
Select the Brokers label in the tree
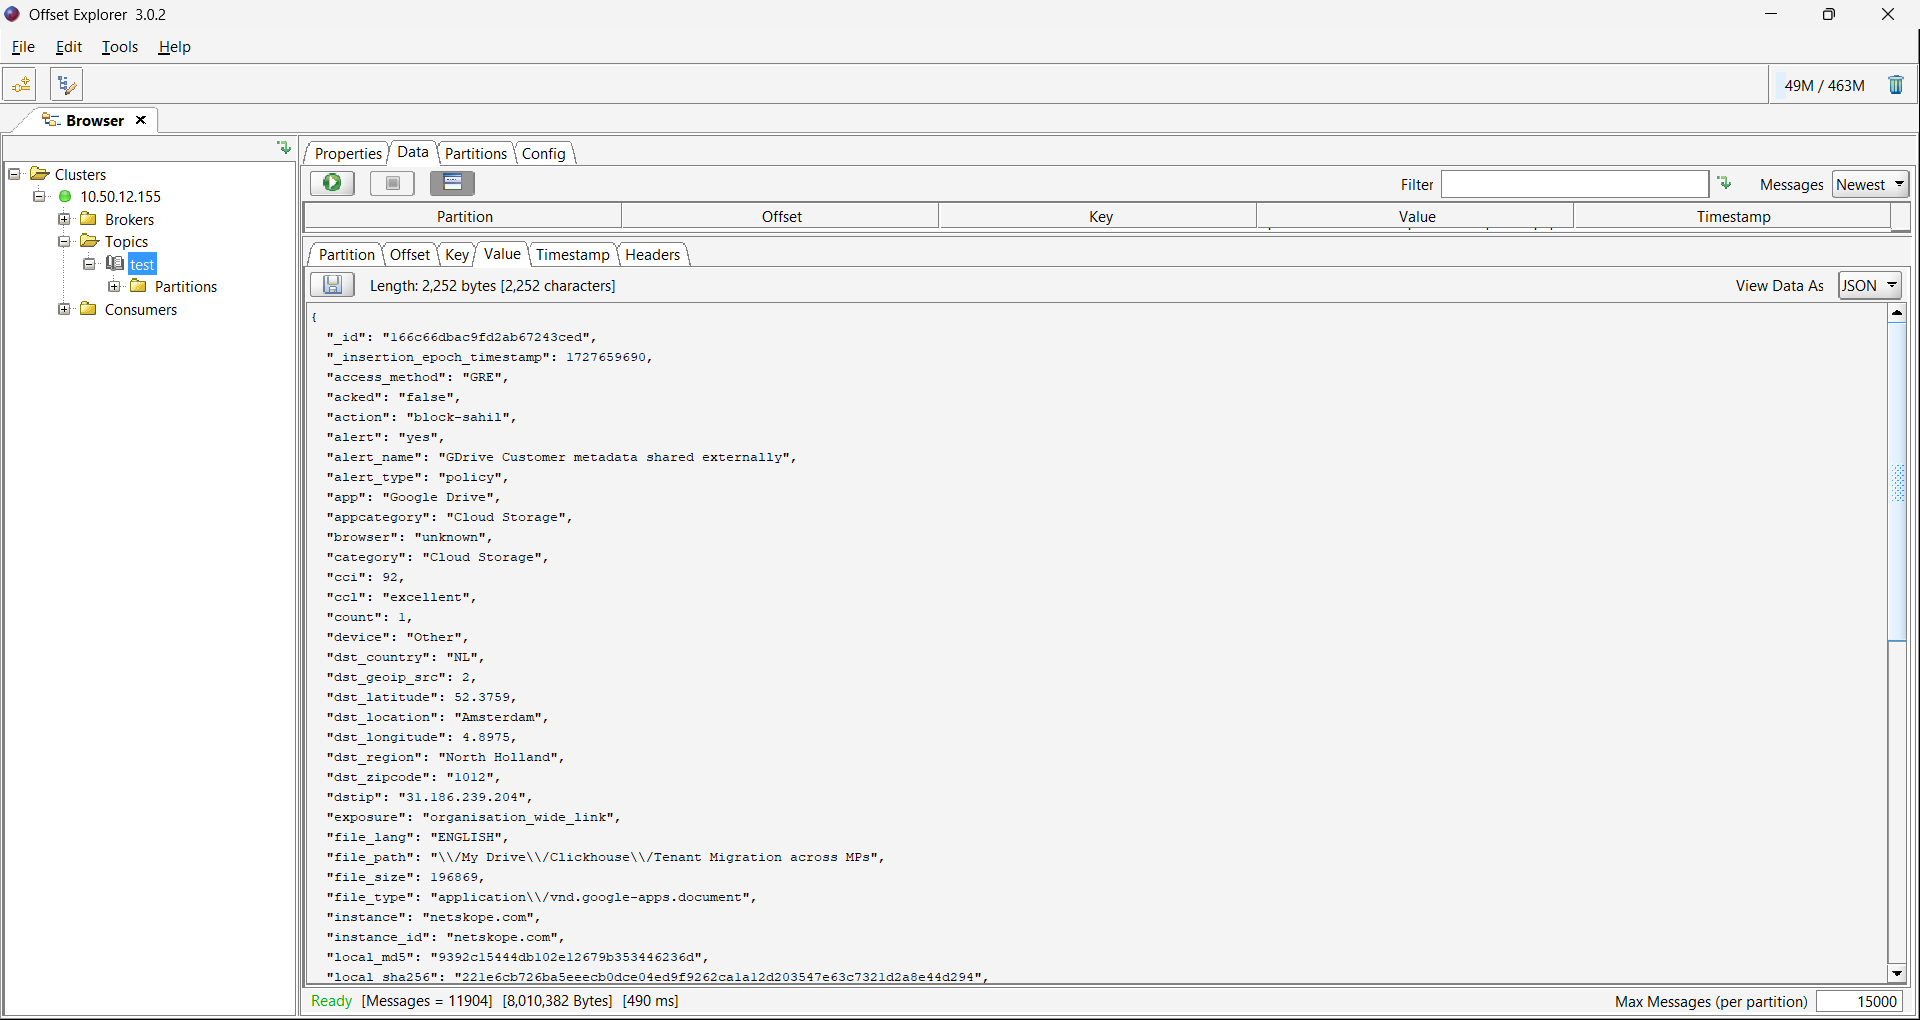[x=129, y=220]
